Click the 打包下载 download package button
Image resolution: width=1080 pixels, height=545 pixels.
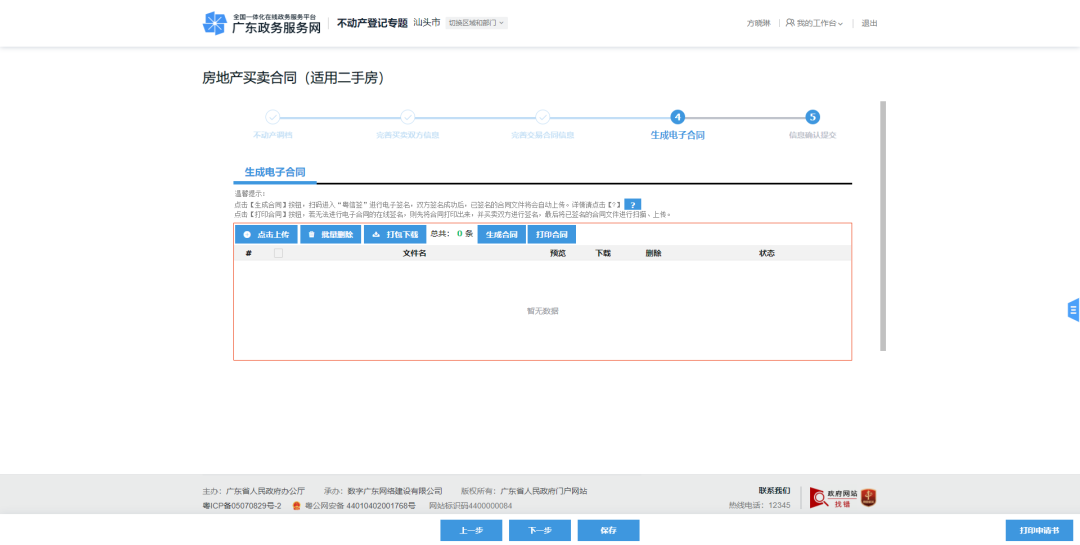395,234
